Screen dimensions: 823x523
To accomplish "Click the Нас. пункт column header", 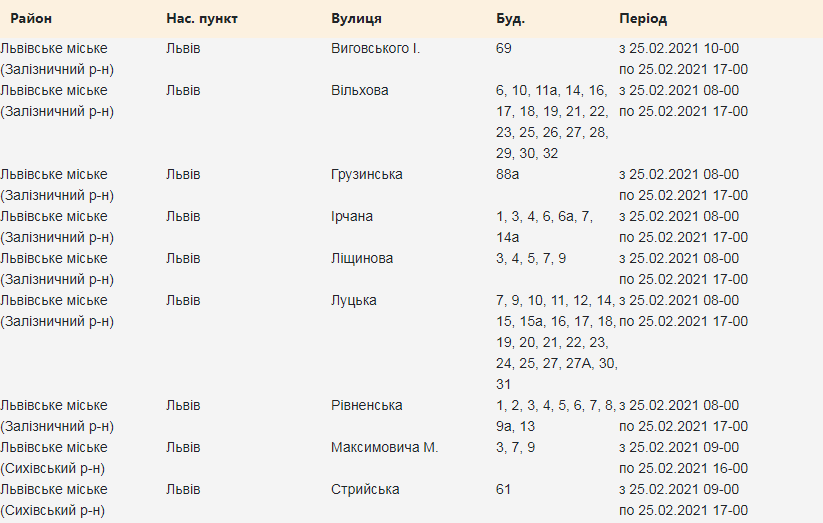I will pos(202,19).
